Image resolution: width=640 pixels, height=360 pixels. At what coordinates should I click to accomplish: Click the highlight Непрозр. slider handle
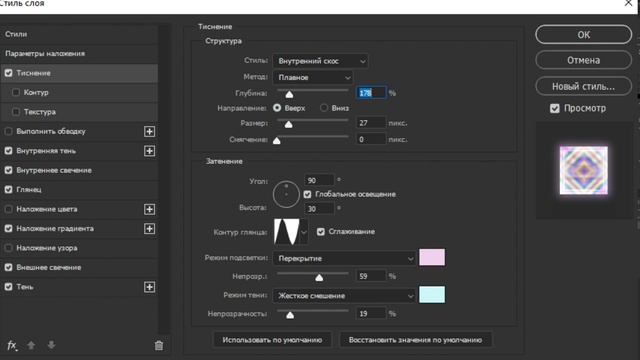pyautogui.click(x=319, y=278)
